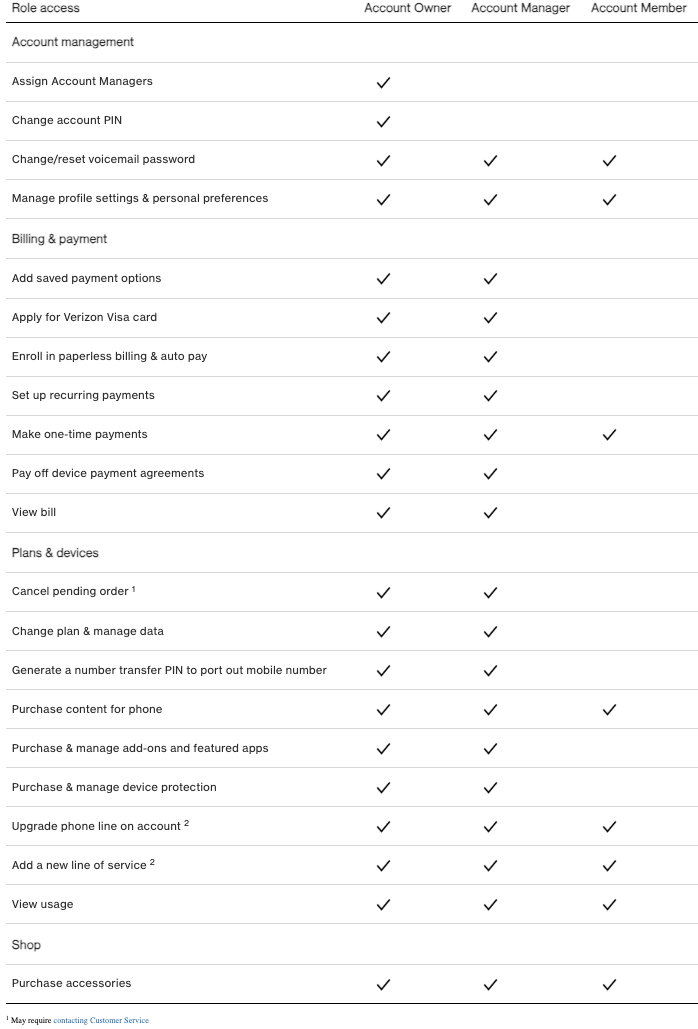Click the Account management section heading
698x1029 pixels.
click(x=72, y=42)
